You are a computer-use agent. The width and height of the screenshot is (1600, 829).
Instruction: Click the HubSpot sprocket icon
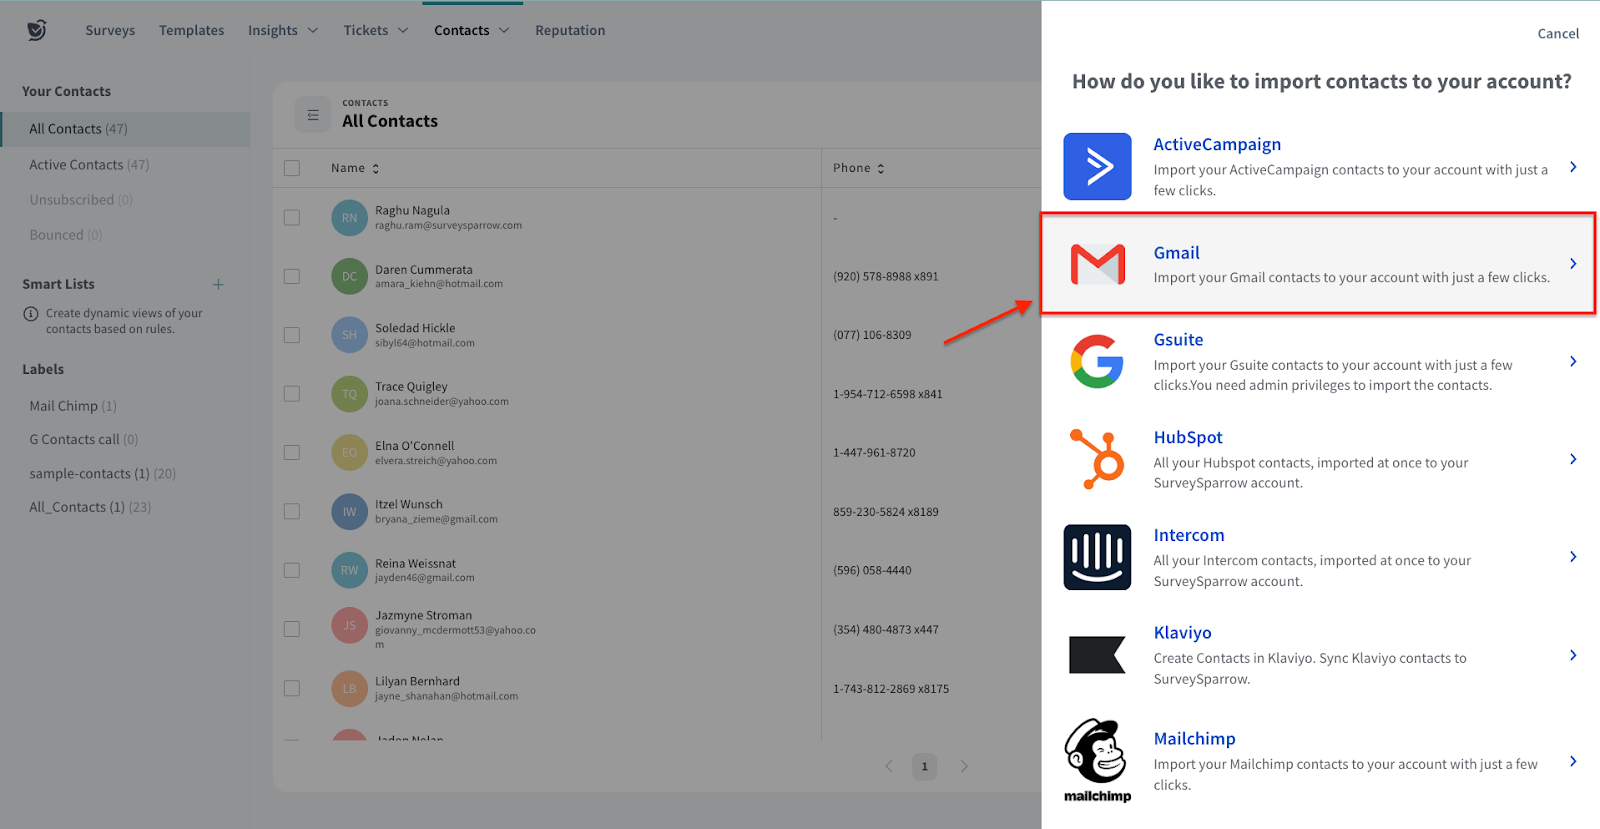[x=1097, y=459]
